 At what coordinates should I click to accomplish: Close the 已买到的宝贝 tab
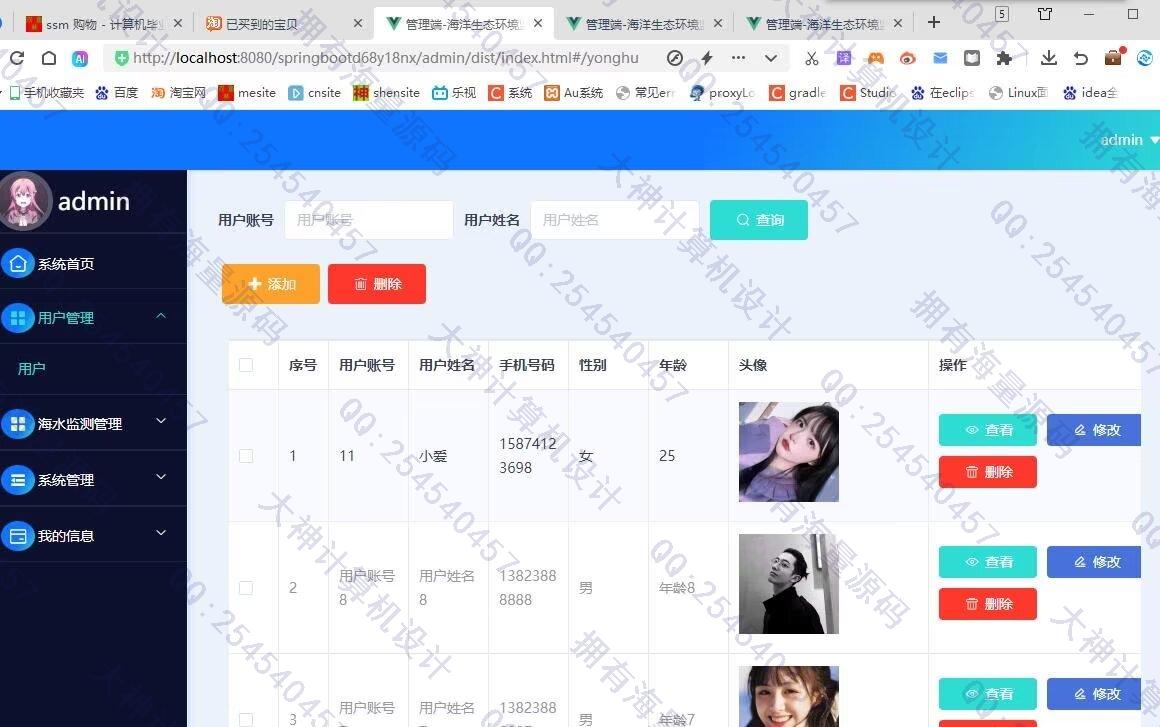358,24
